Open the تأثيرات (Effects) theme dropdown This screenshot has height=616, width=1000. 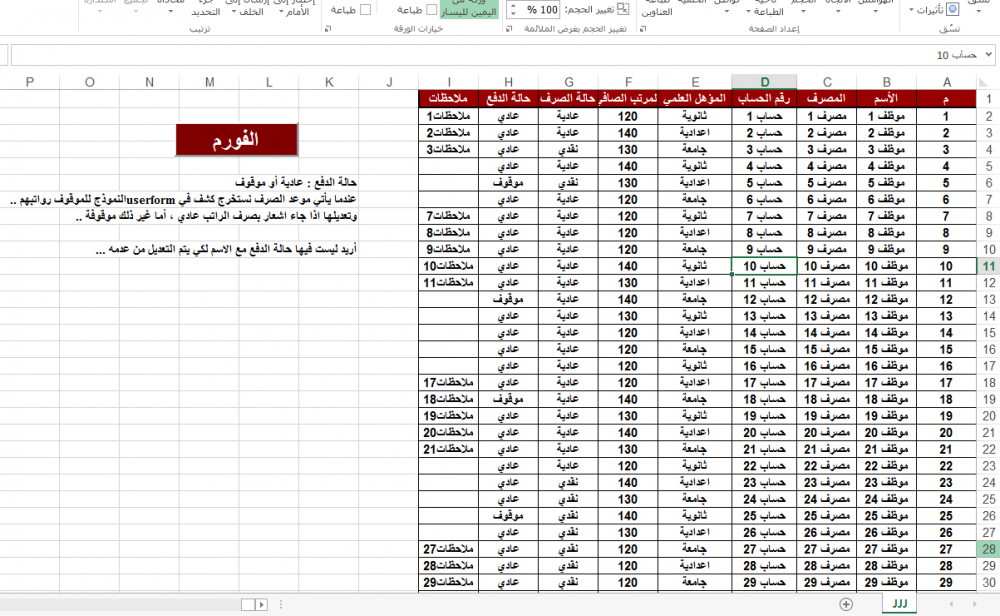[934, 10]
